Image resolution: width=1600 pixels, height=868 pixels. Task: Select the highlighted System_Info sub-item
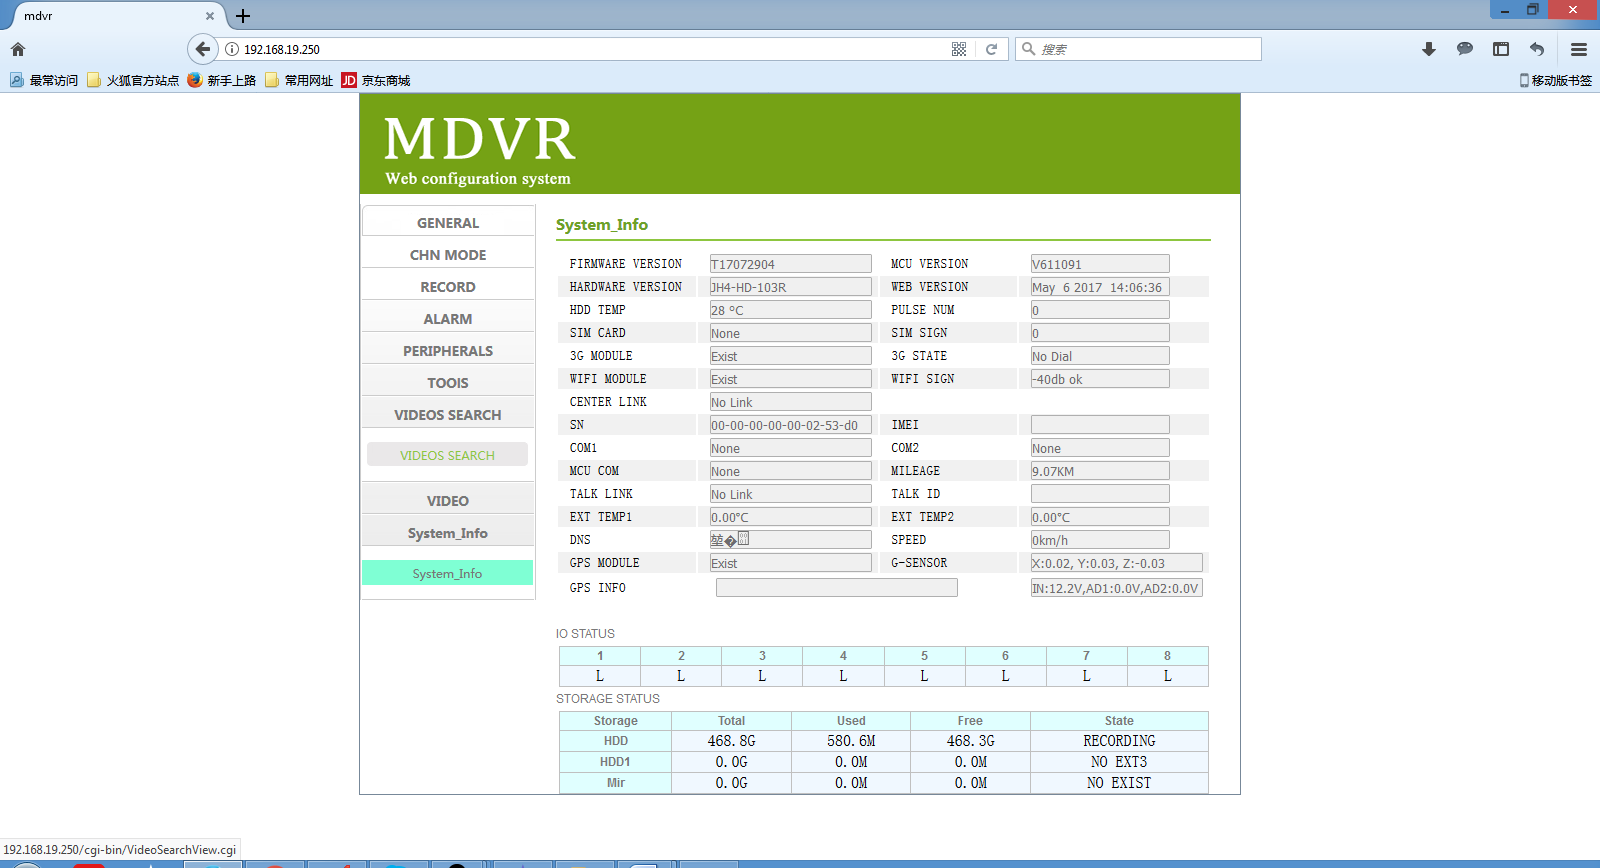point(447,573)
